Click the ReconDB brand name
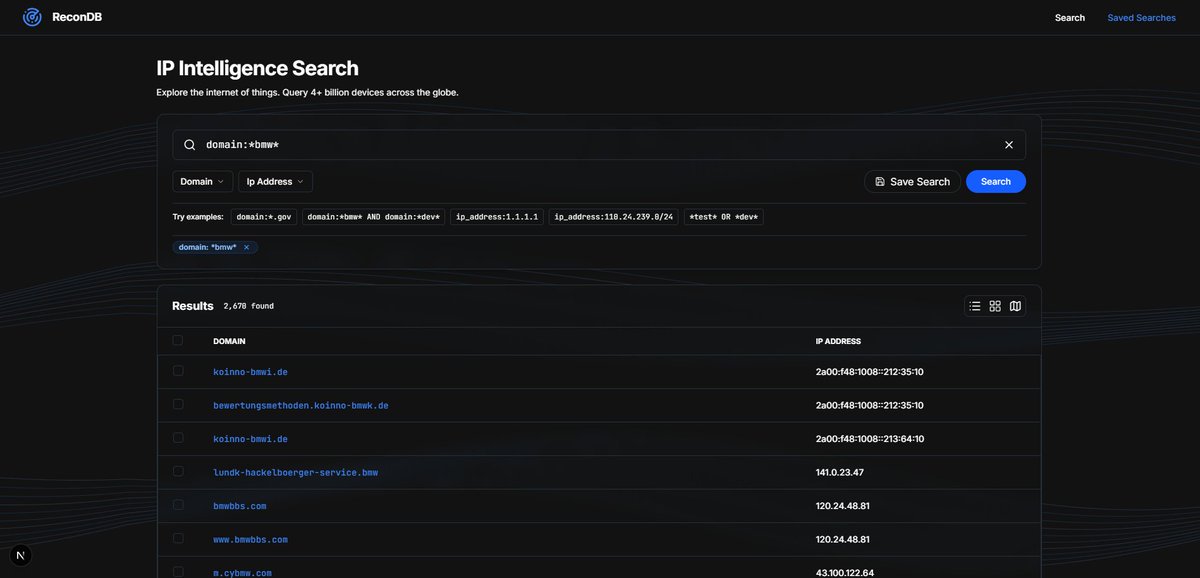The height and width of the screenshot is (578, 1200). coord(77,17)
